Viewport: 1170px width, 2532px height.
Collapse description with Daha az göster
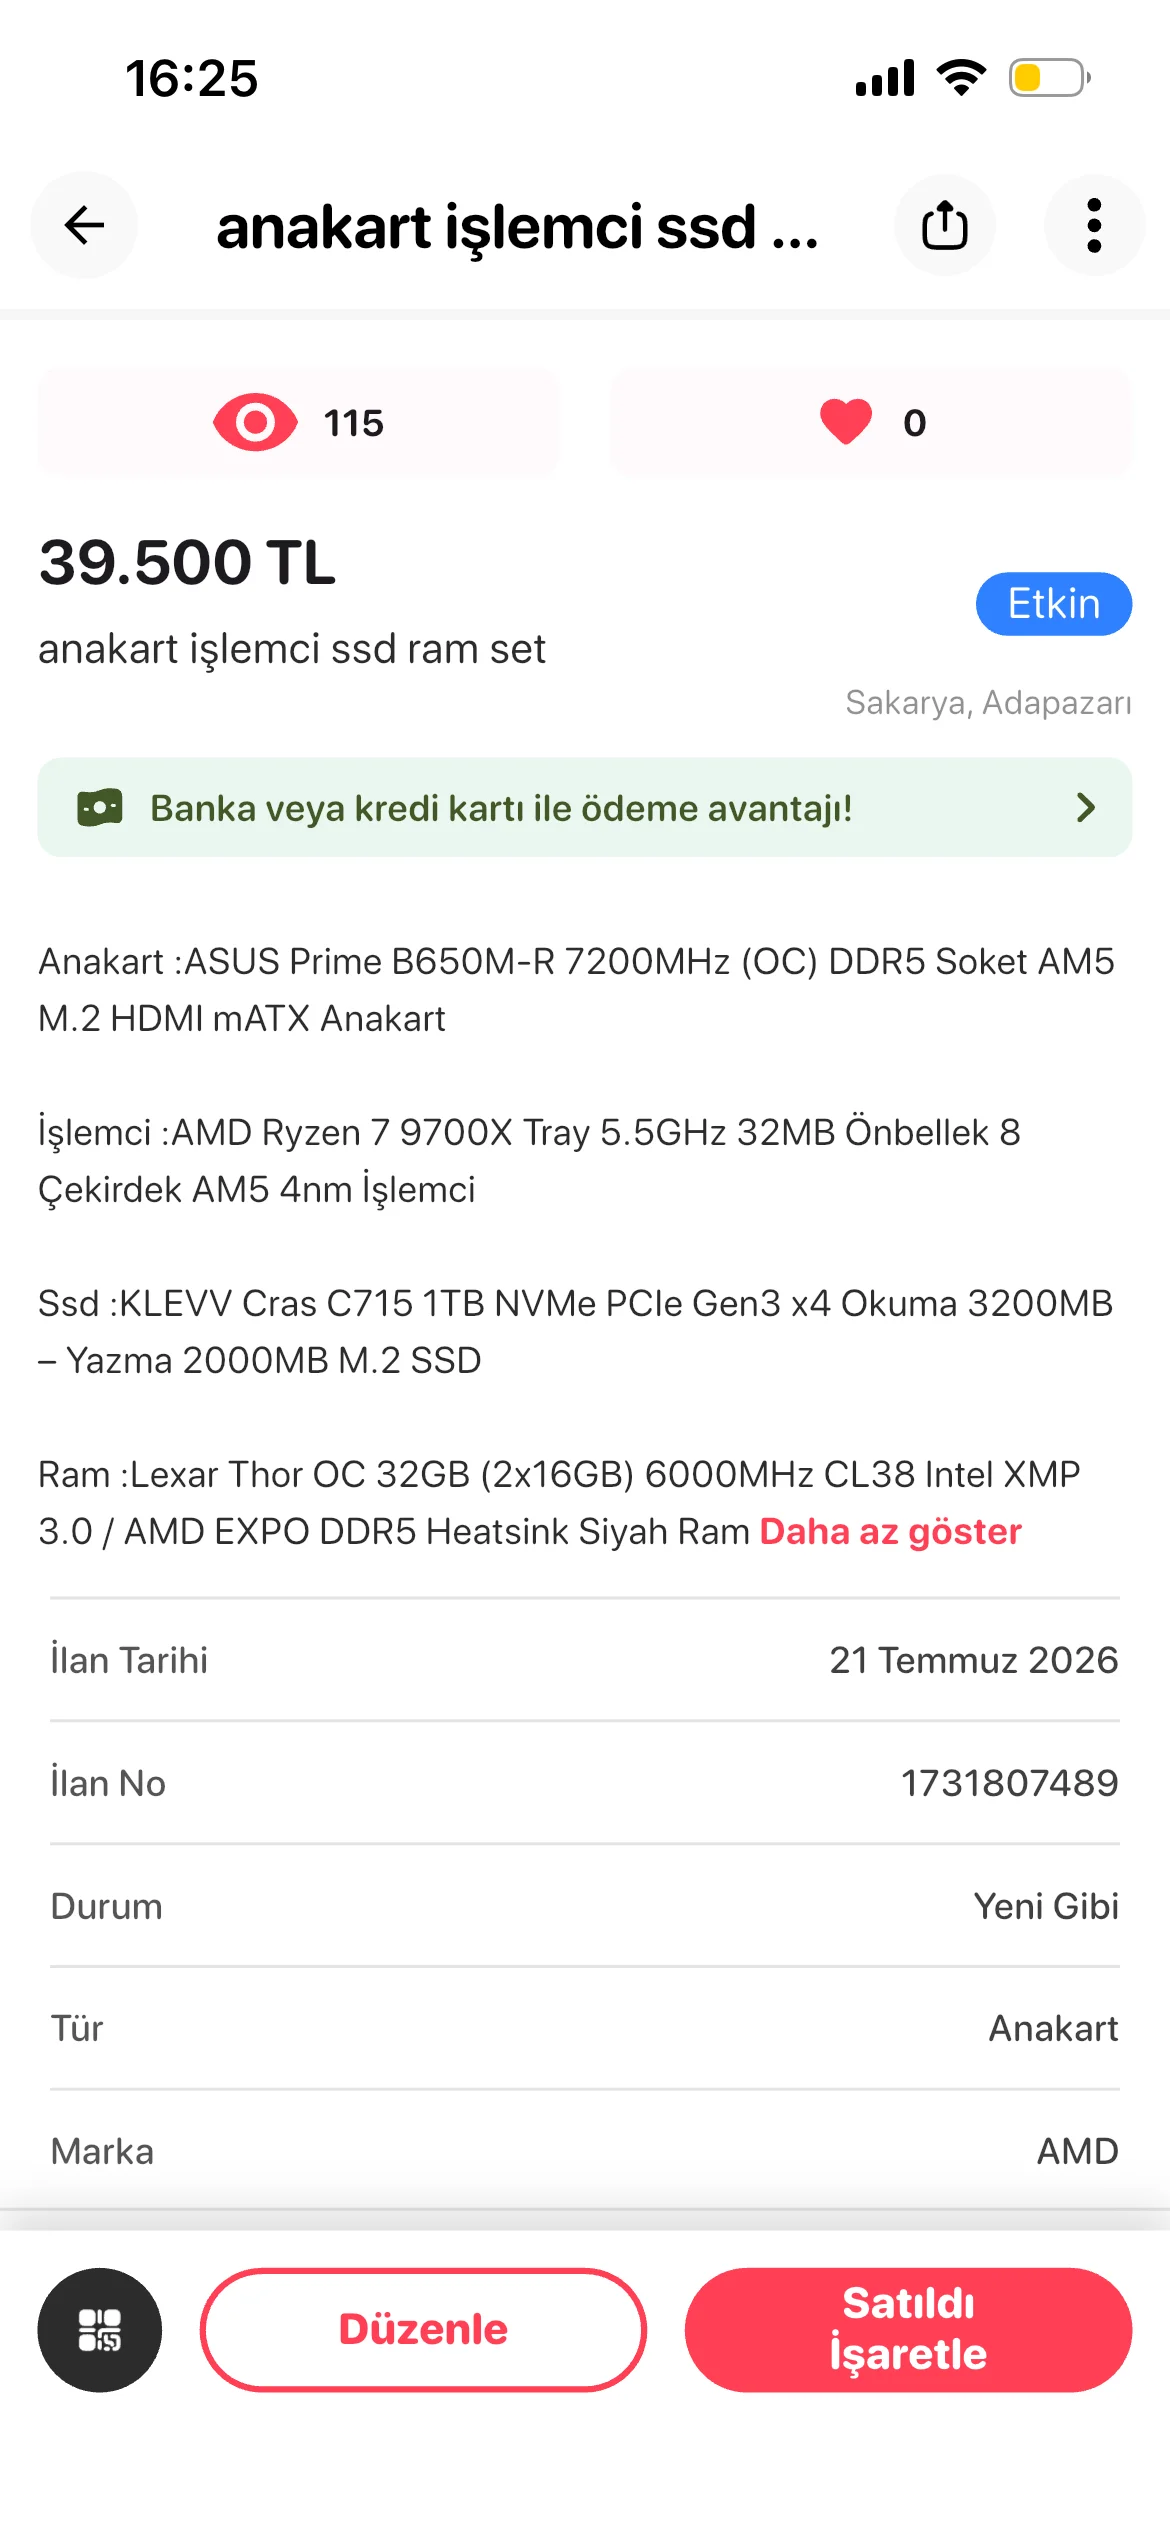[890, 1531]
